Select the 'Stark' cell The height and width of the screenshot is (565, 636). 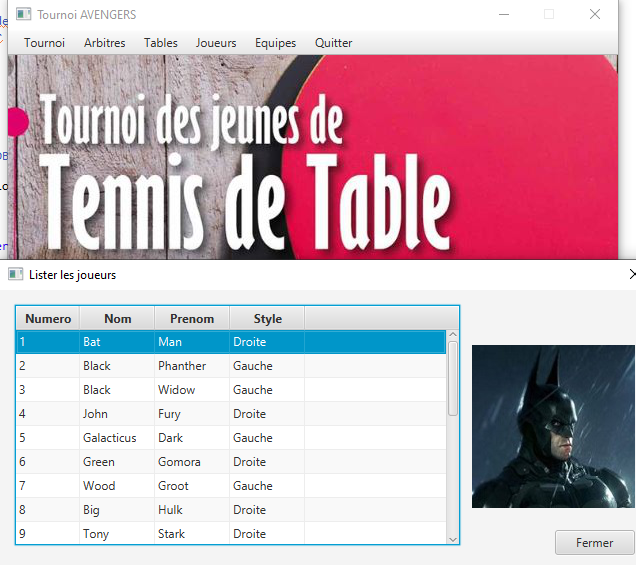click(x=192, y=533)
